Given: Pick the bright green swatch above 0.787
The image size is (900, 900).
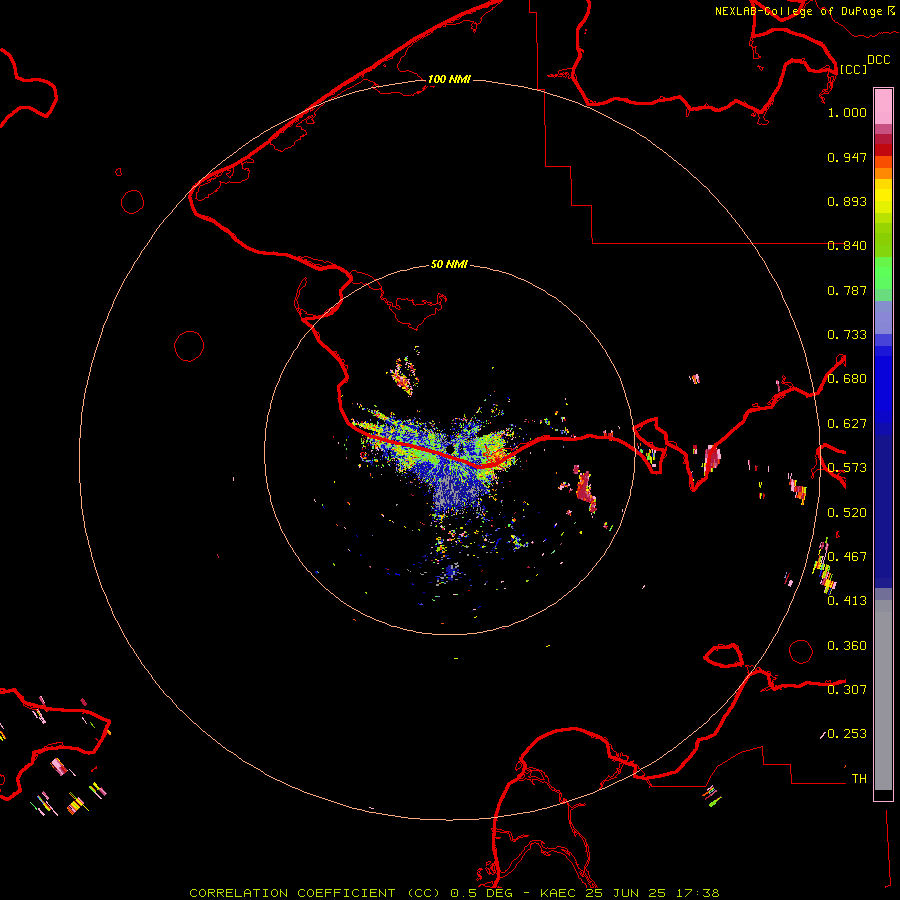Looking at the screenshot, I should (883, 273).
